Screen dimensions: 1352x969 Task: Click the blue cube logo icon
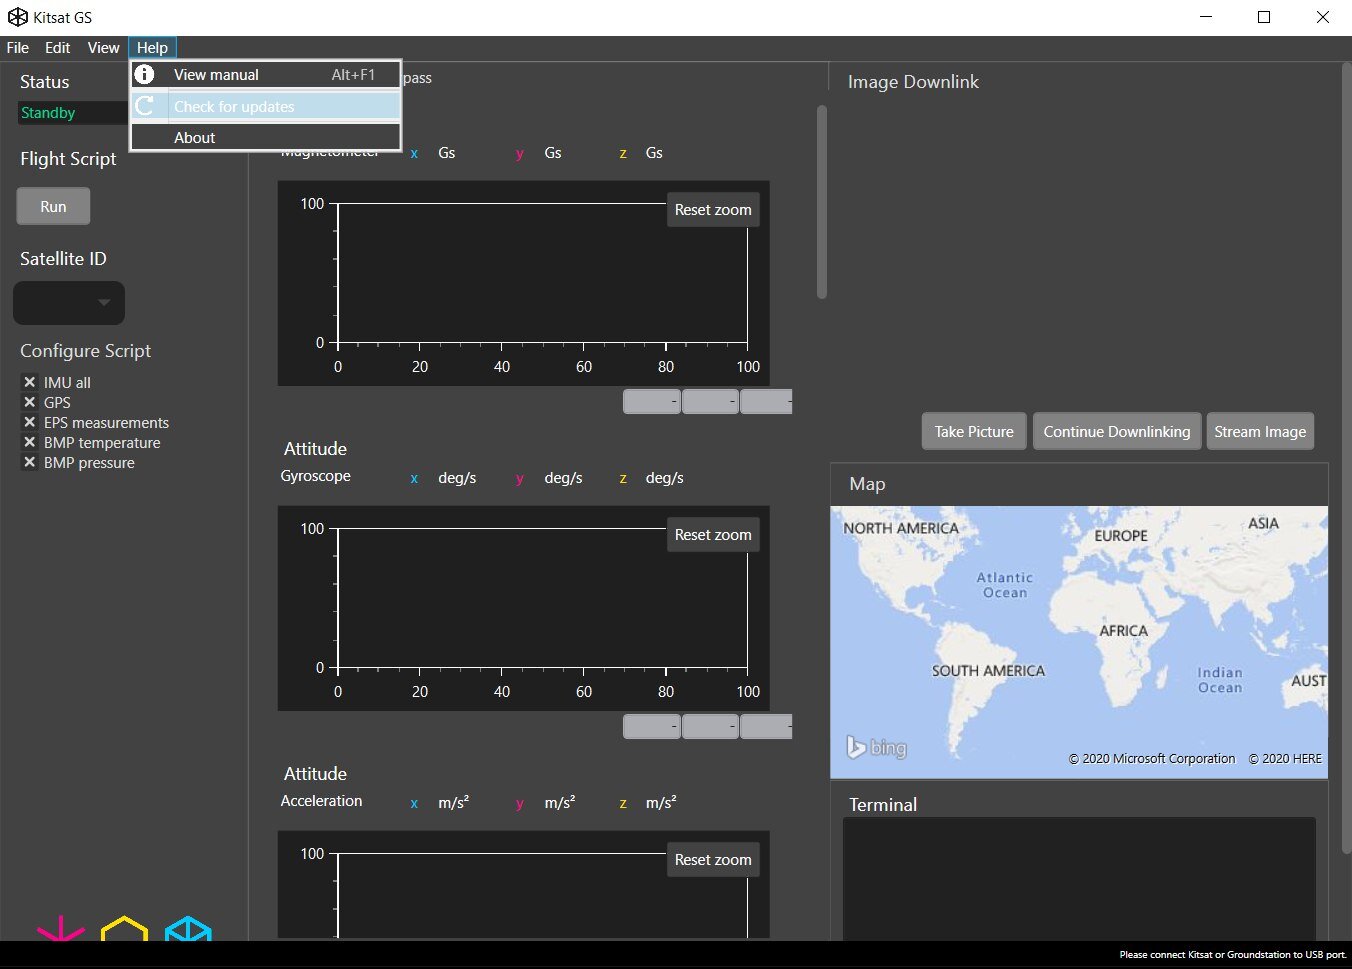188,930
